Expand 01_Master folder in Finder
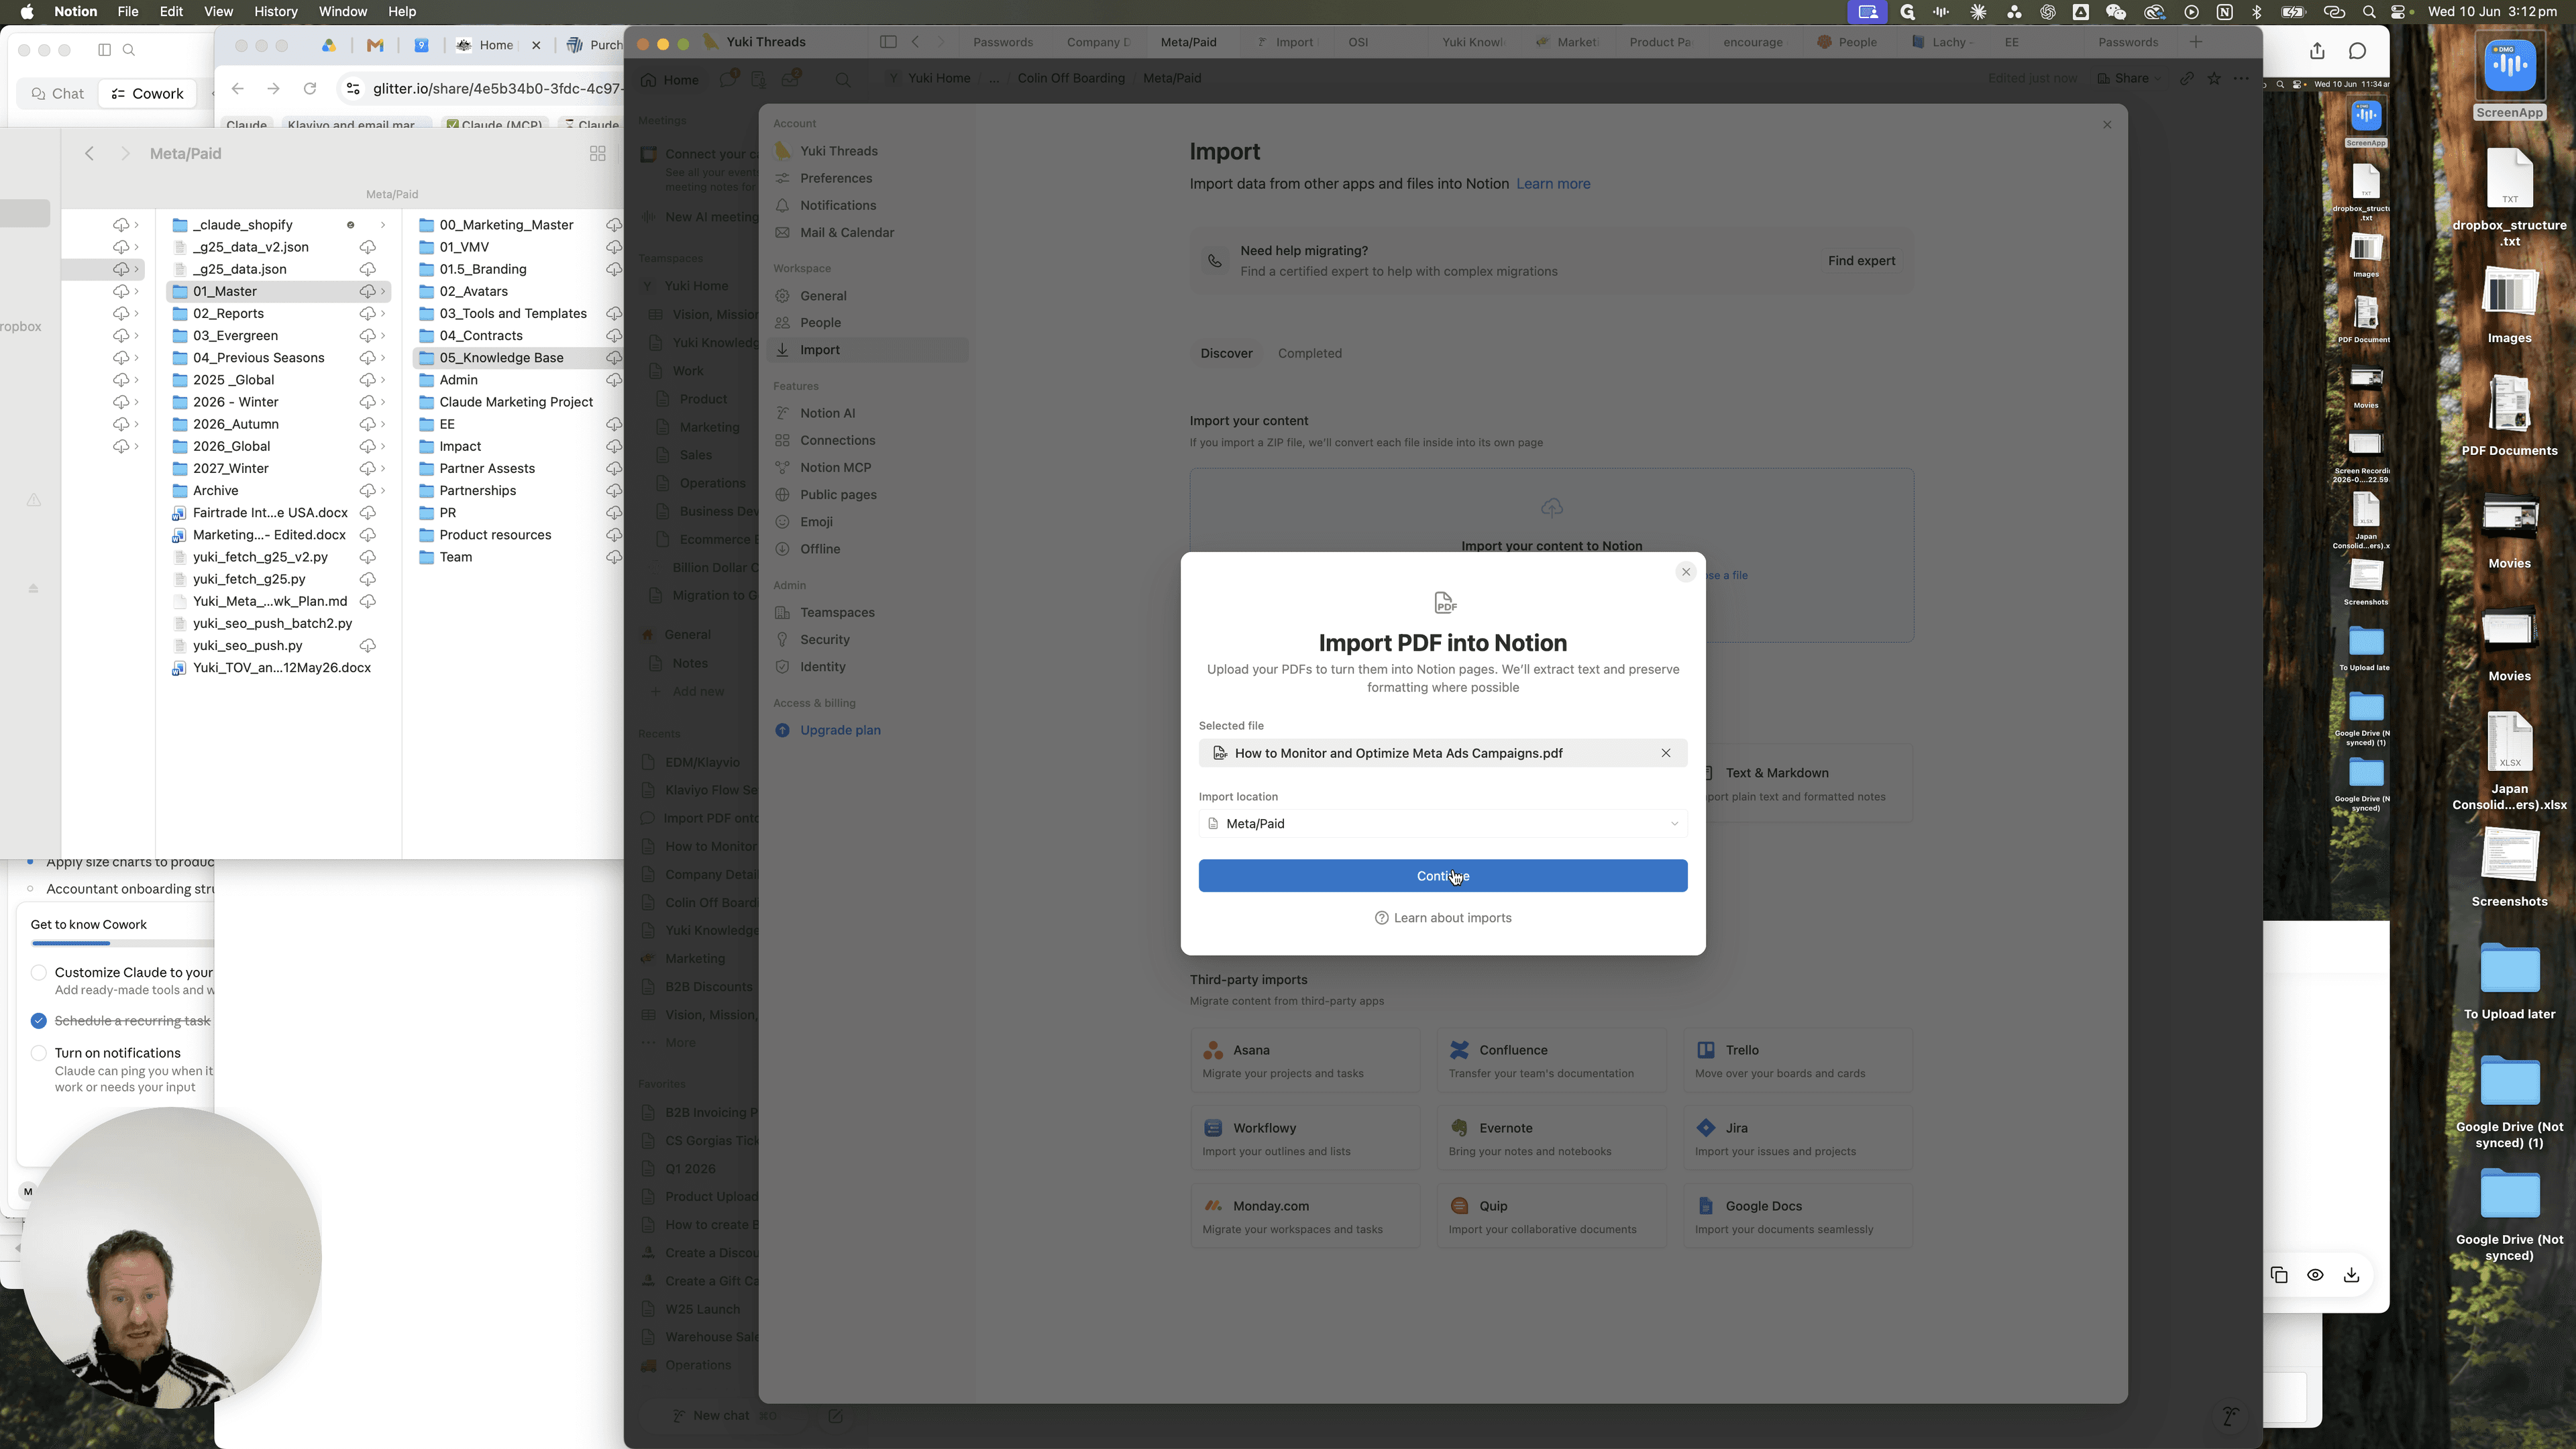The image size is (2576, 1449). [383, 291]
